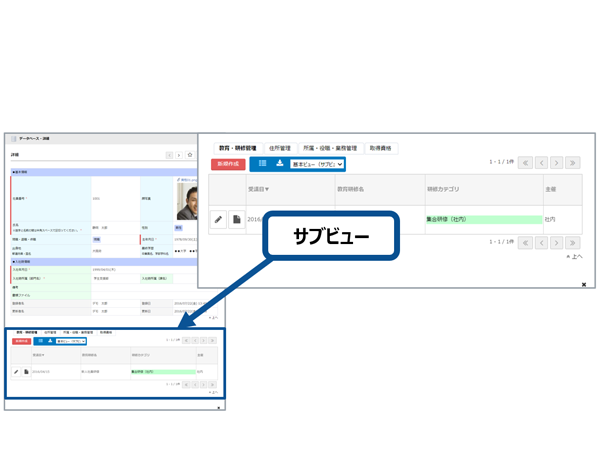Click download icon in small sub-view toolbar
Viewport: 600px width, 450px height.
(50, 341)
